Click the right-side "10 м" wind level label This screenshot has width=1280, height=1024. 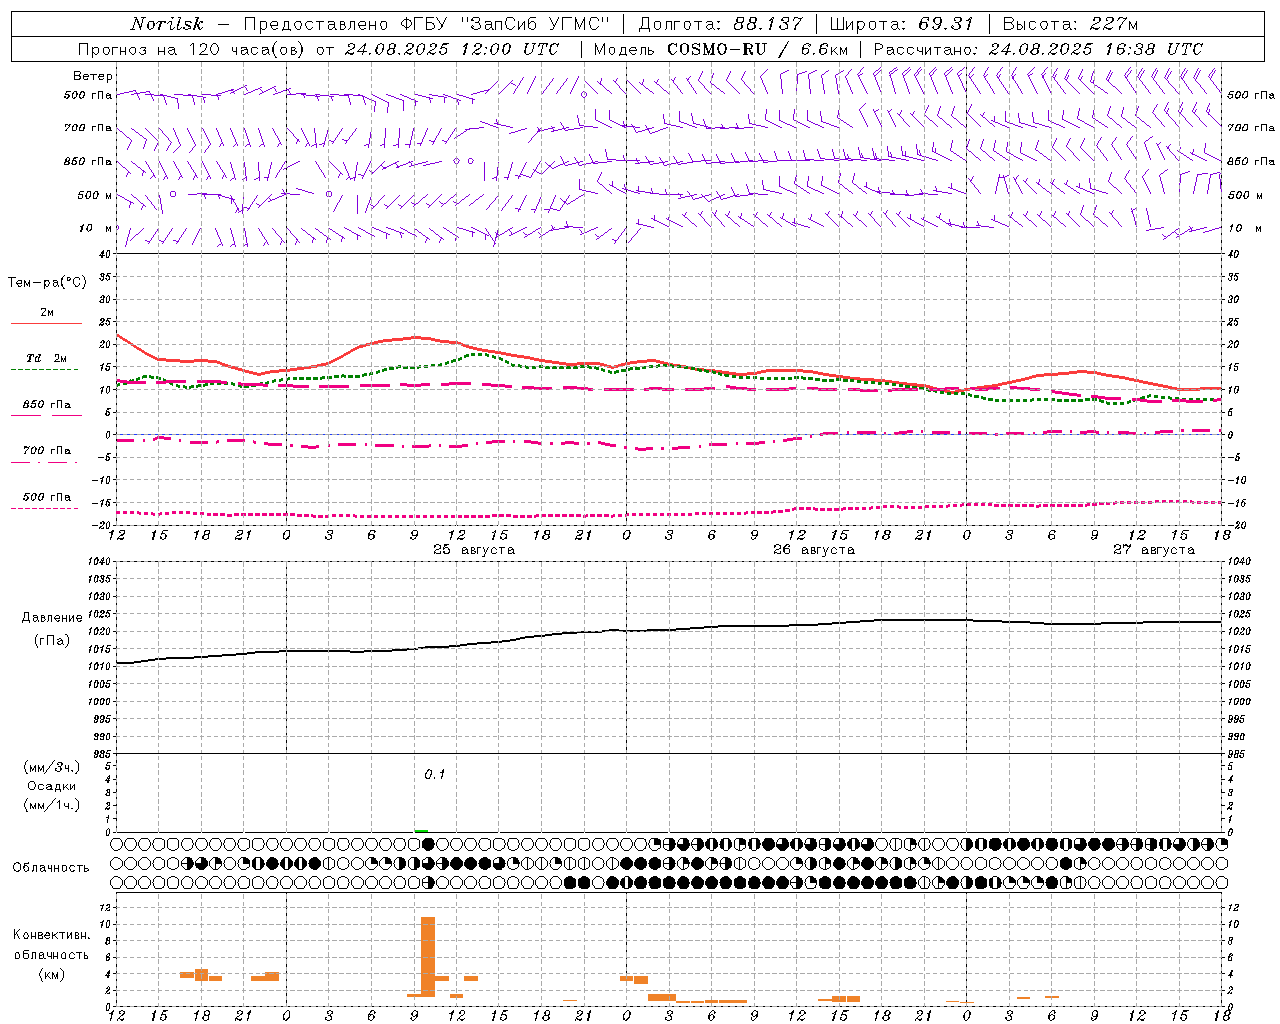click(x=1244, y=228)
